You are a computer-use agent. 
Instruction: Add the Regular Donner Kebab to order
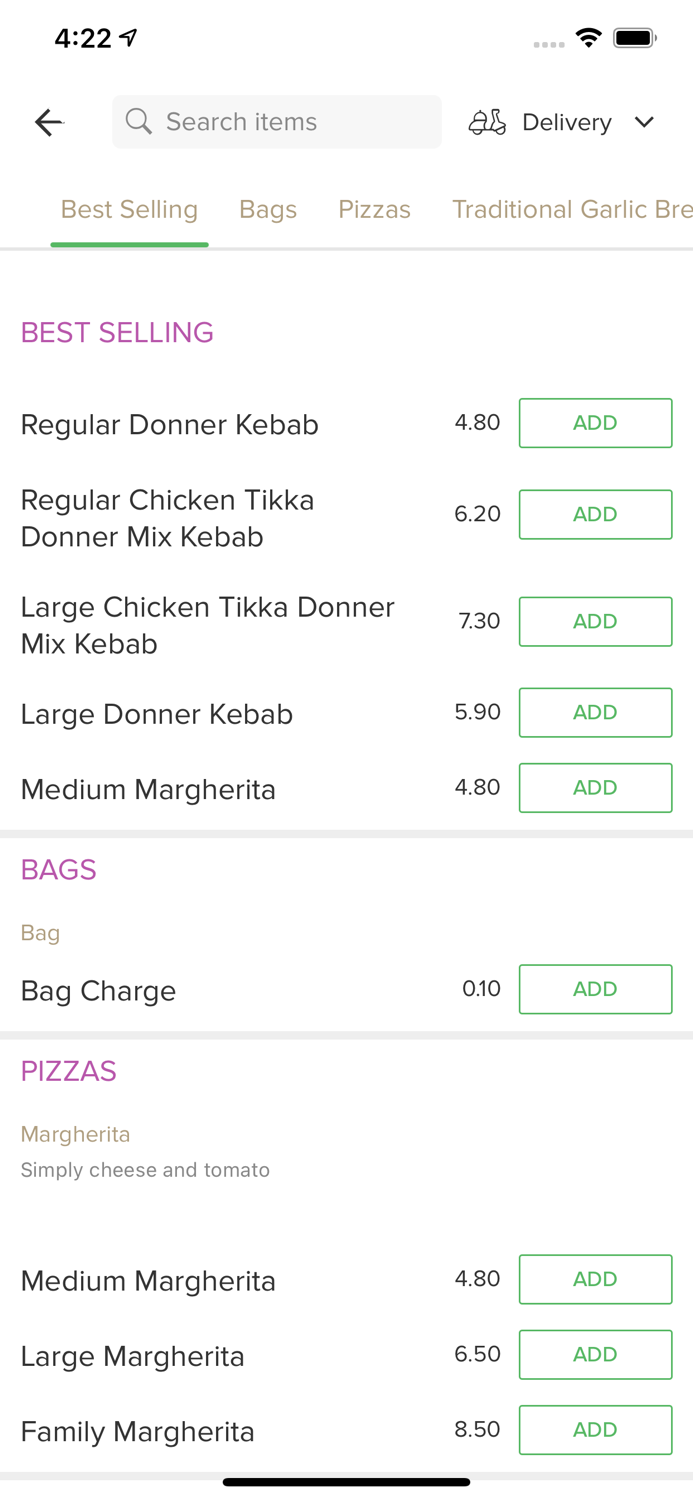pyautogui.click(x=595, y=422)
